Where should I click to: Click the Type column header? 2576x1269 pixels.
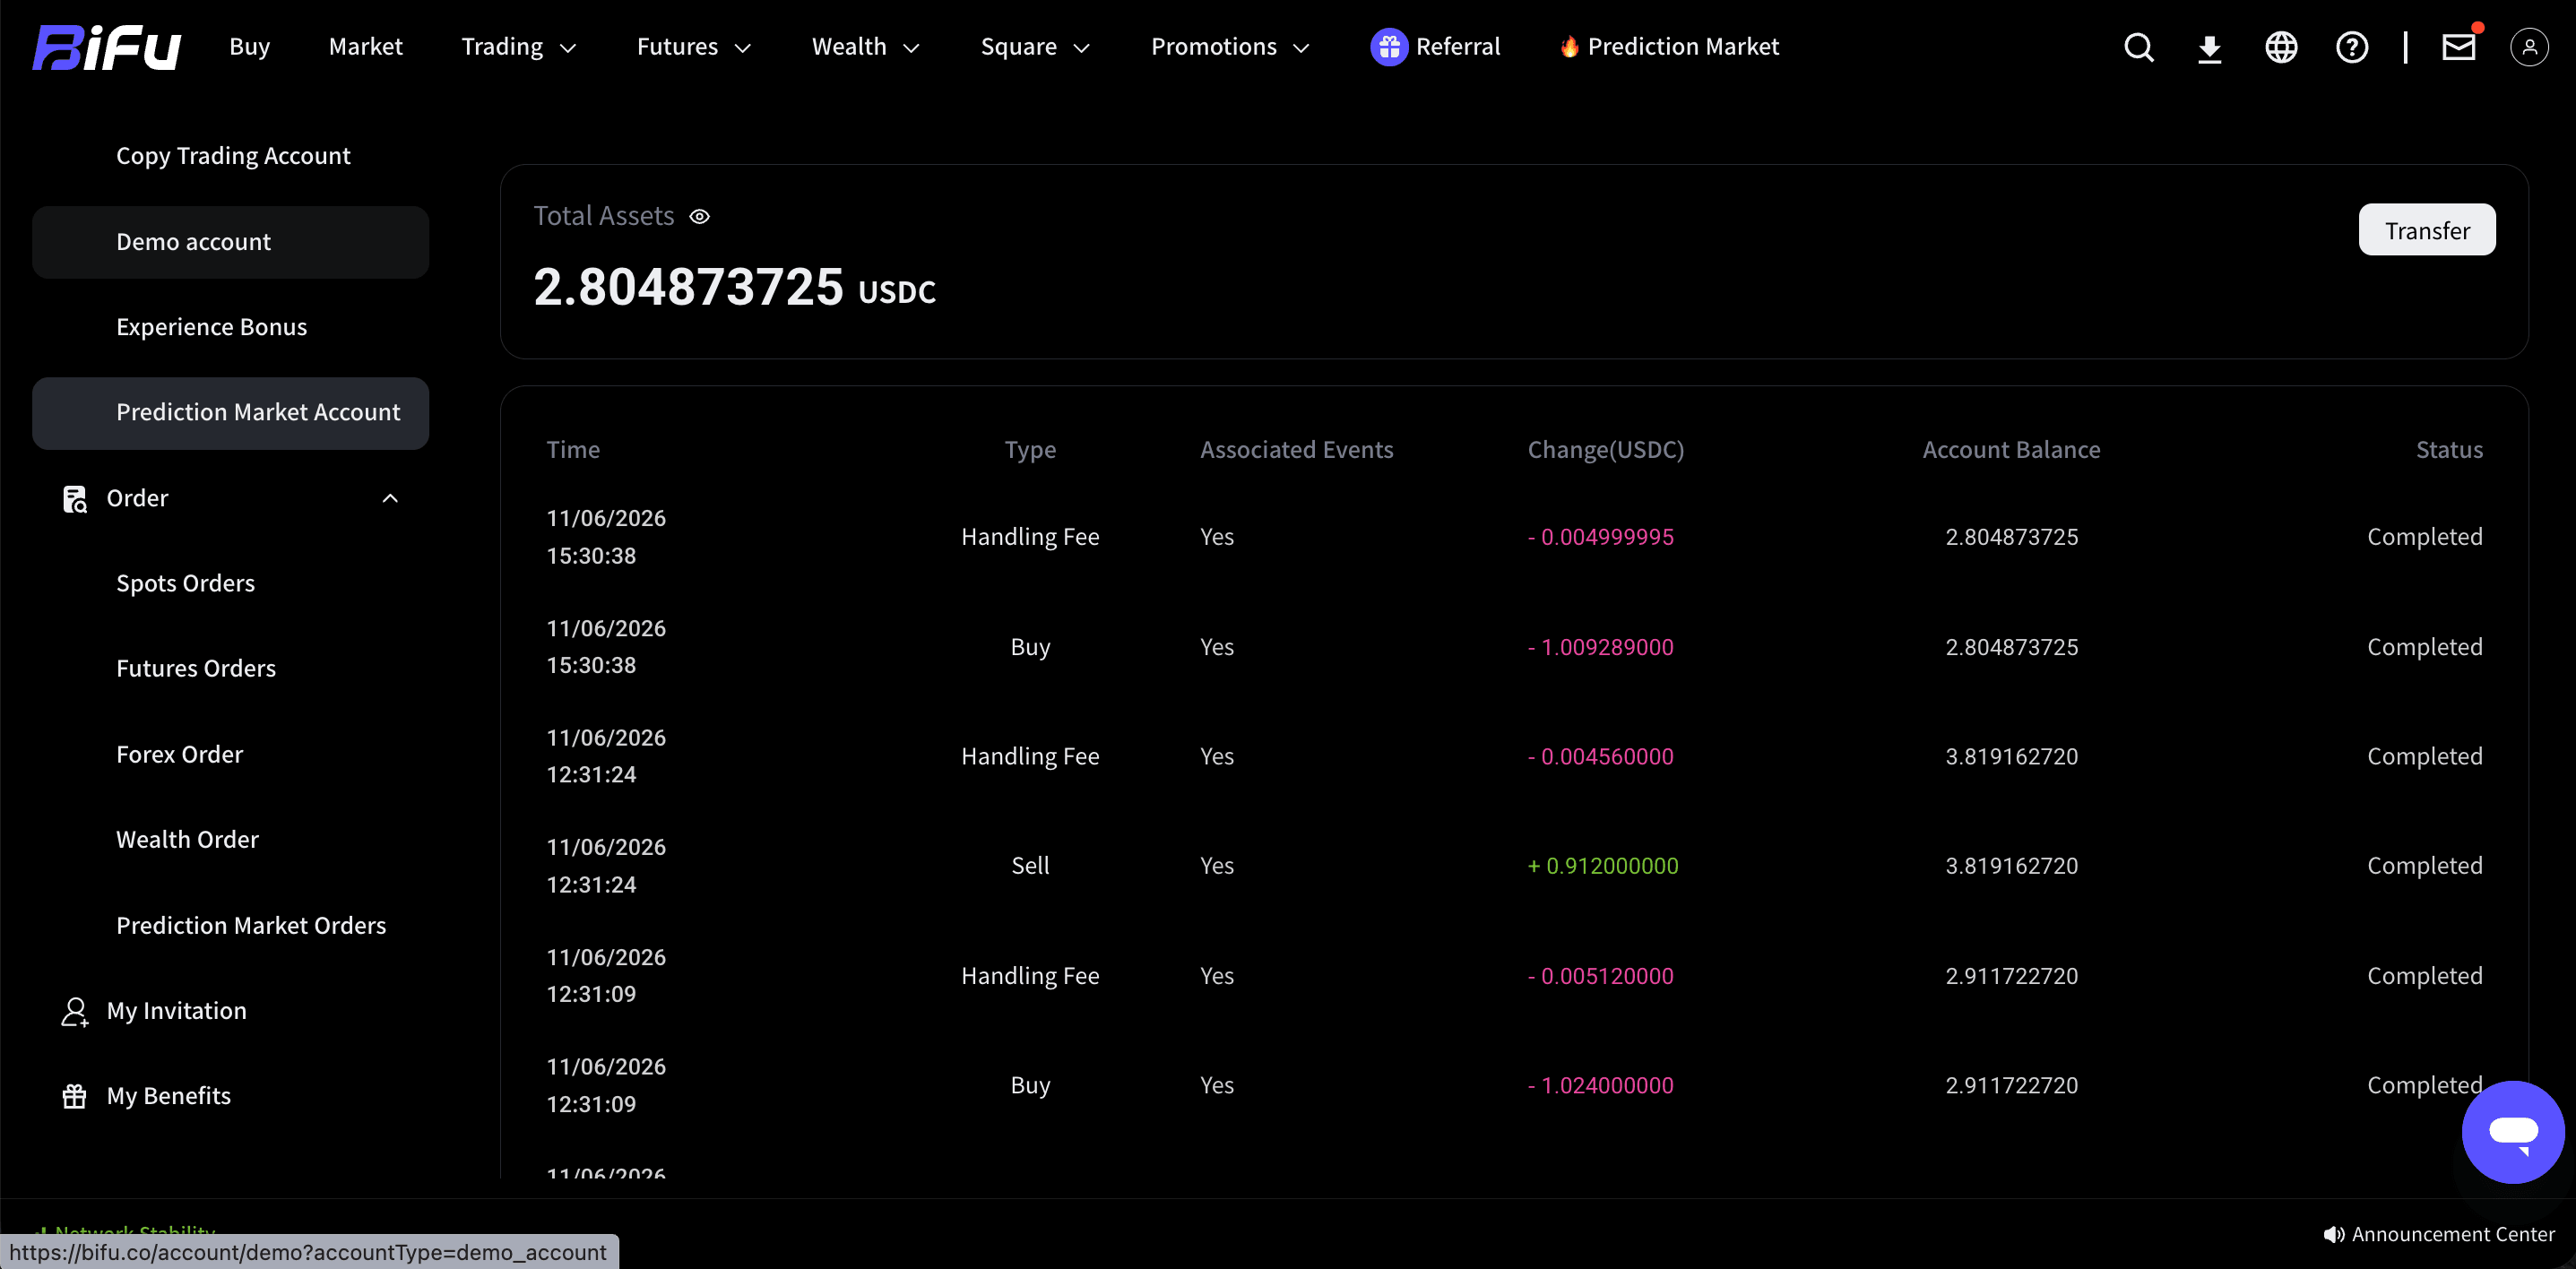[1030, 450]
